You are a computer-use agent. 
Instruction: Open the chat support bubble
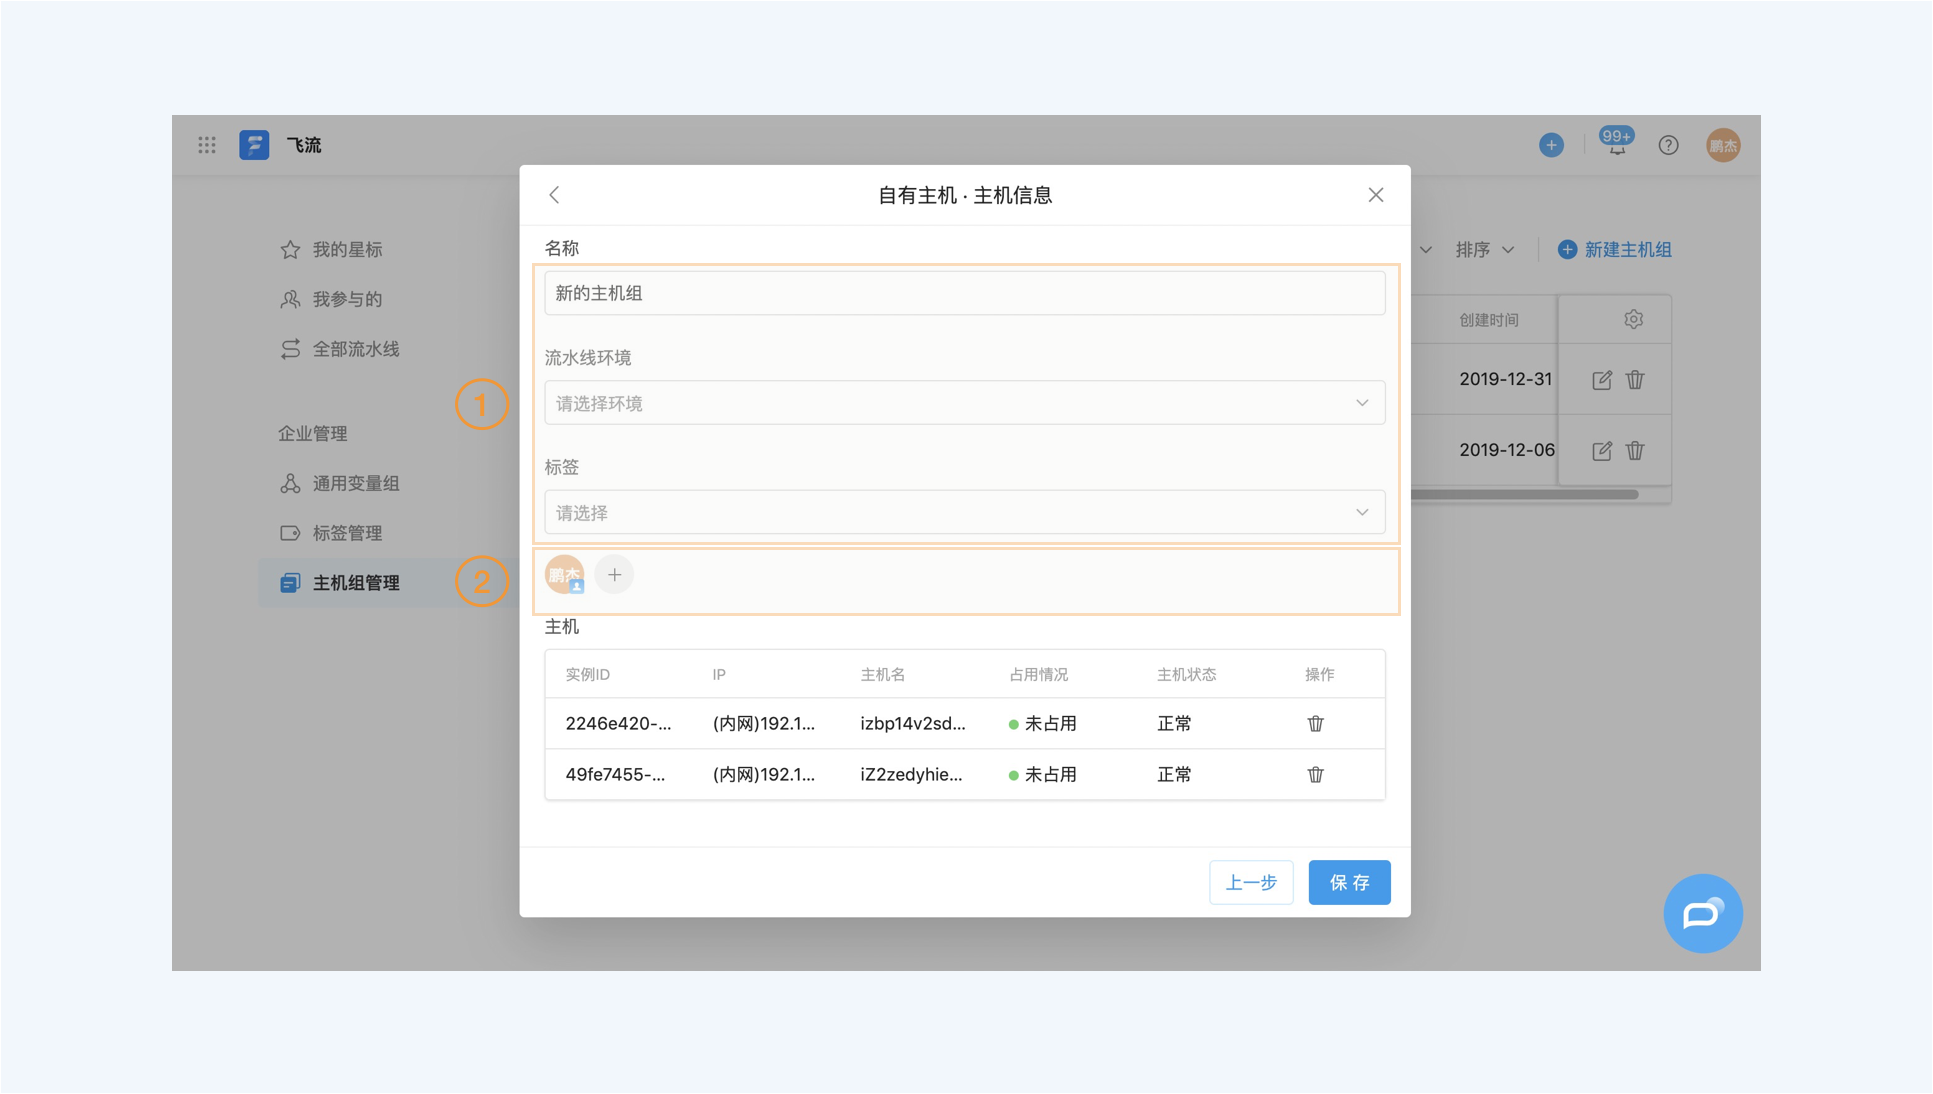pos(1703,913)
